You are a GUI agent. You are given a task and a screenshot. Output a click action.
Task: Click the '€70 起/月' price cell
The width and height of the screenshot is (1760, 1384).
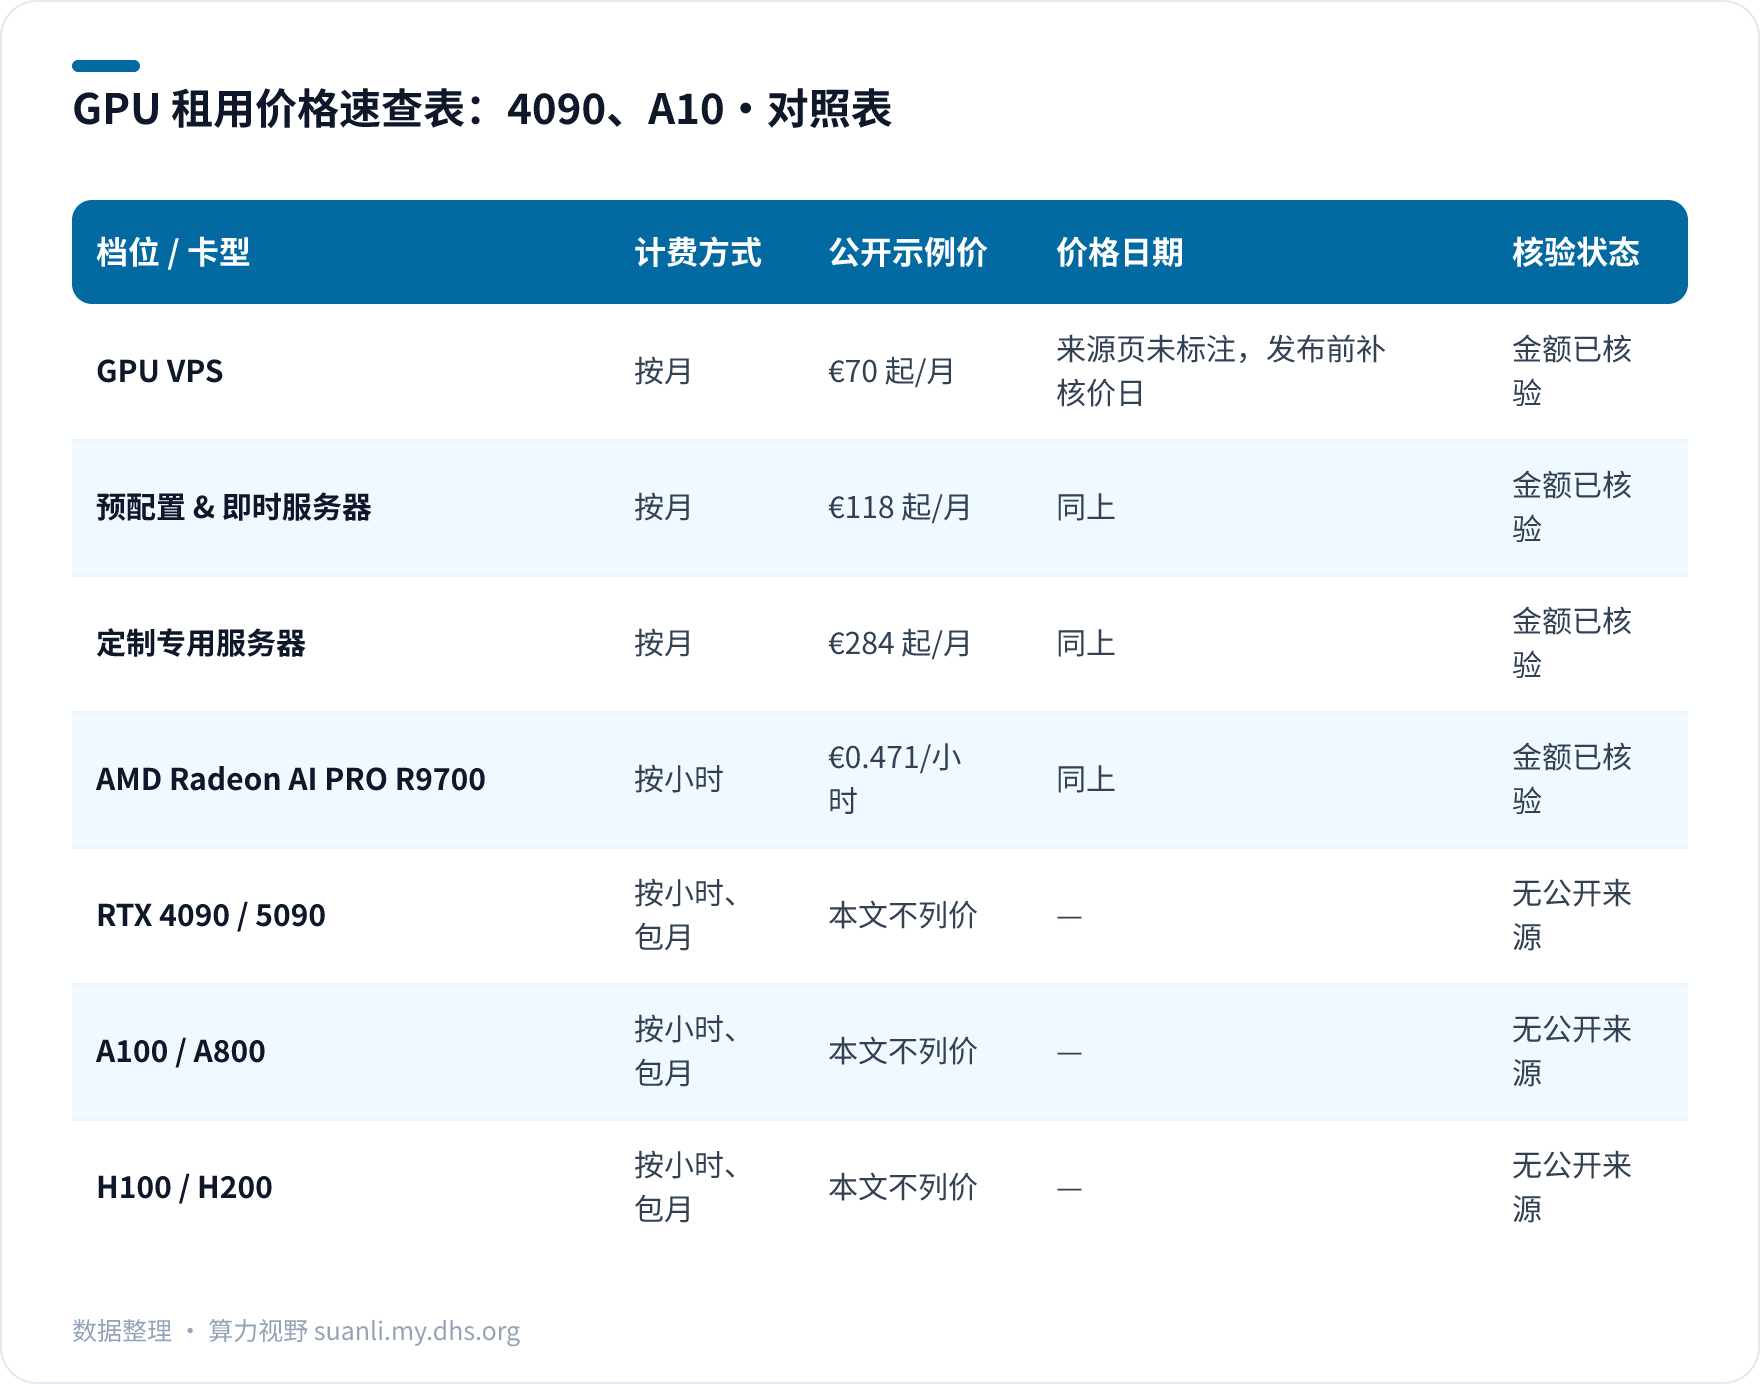[x=891, y=371]
